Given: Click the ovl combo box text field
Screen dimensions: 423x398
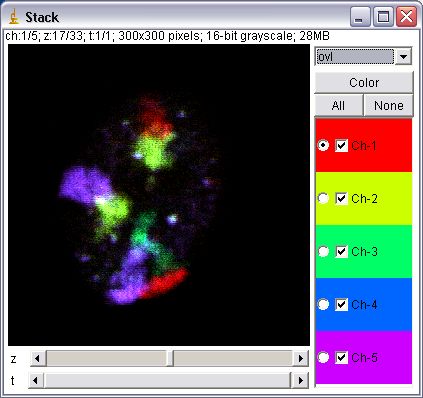Looking at the screenshot, I should coord(355,56).
